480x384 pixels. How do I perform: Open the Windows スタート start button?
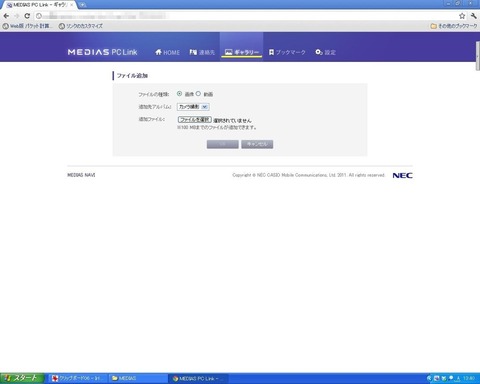coord(22,378)
